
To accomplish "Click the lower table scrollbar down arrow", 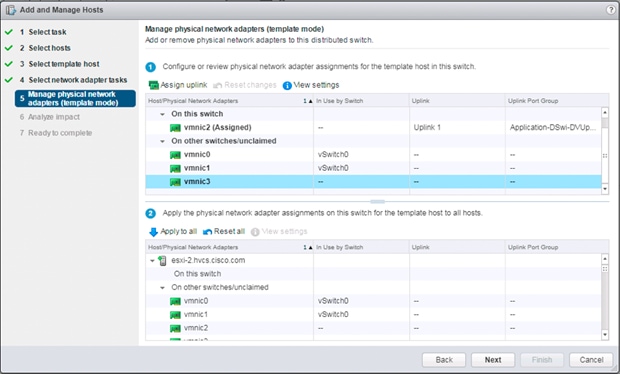I will pyautogui.click(x=605, y=335).
